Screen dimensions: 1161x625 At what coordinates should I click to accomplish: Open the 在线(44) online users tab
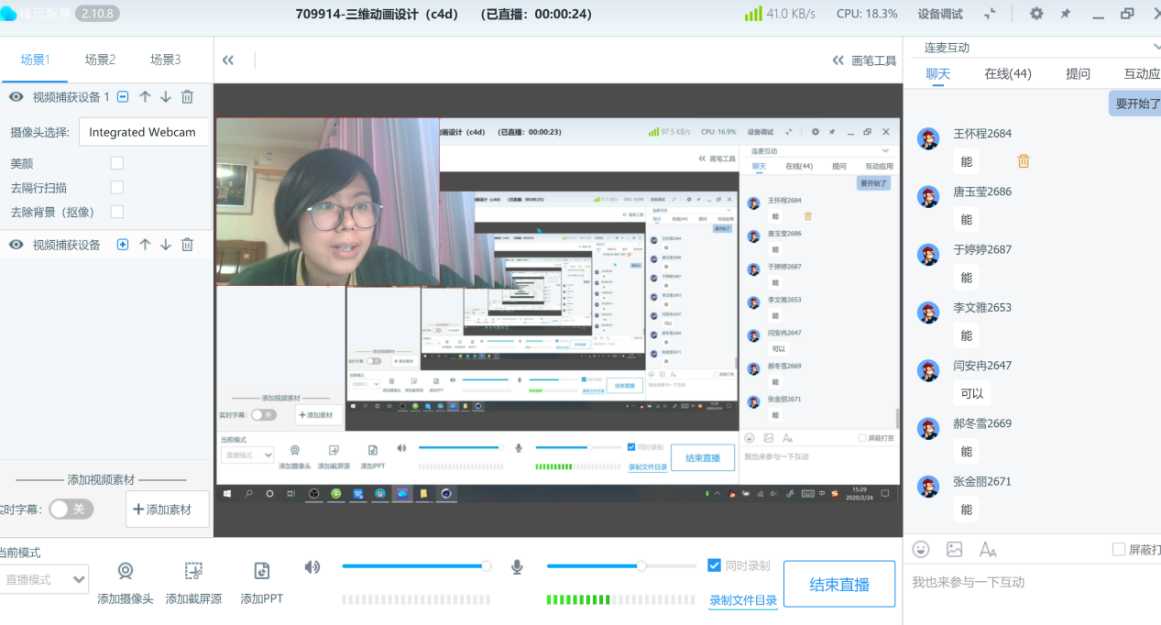[x=1007, y=74]
